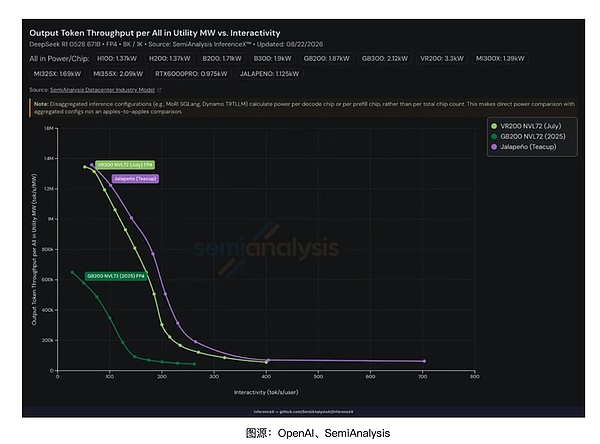This screenshot has width=600, height=444.
Task: Click the external-link icon beside the source link
Action: pos(159,90)
